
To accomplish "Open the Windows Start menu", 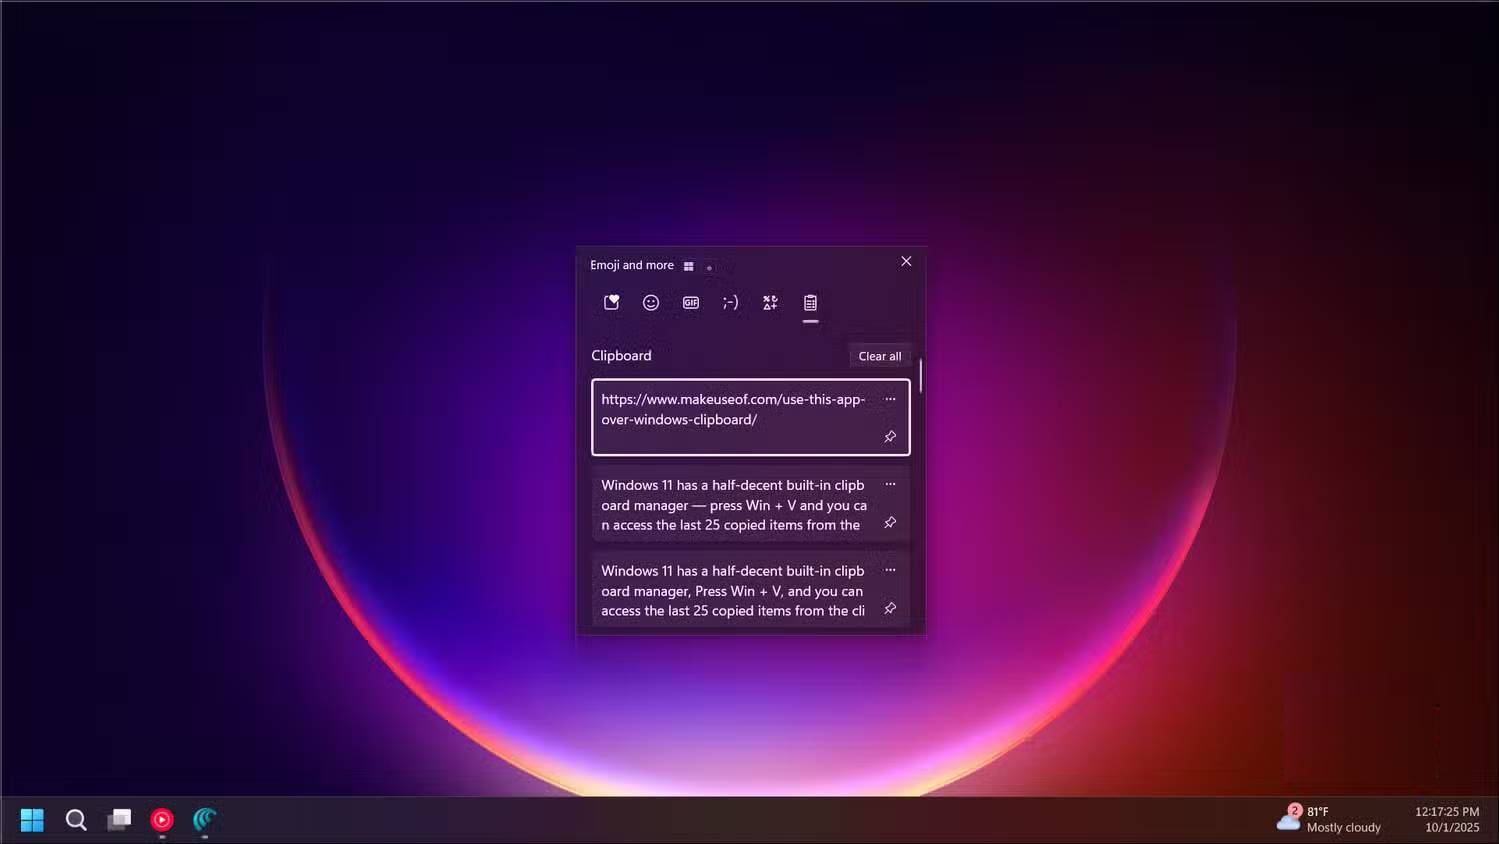I will point(32,820).
